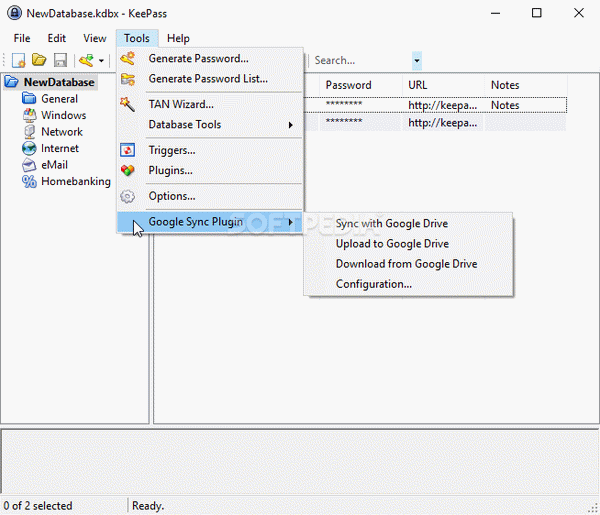Open Triggers... from Tools menu

[x=210, y=150]
